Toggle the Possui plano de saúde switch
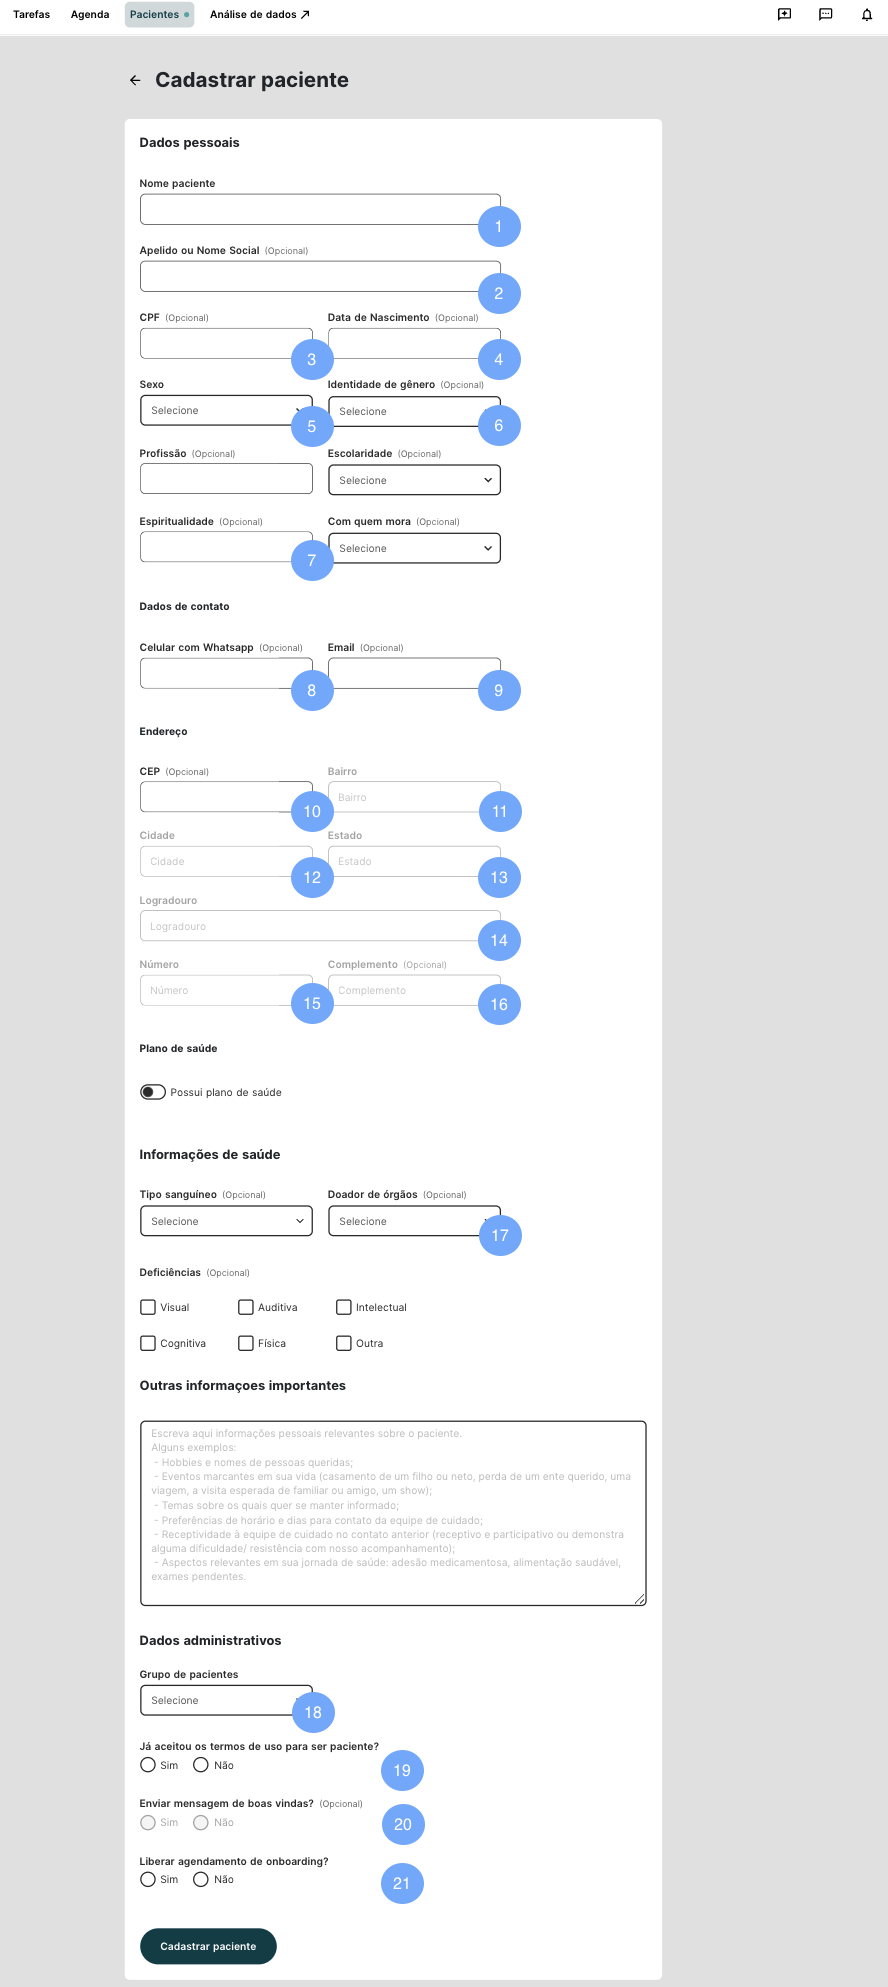Image resolution: width=888 pixels, height=1987 pixels. click(153, 1092)
